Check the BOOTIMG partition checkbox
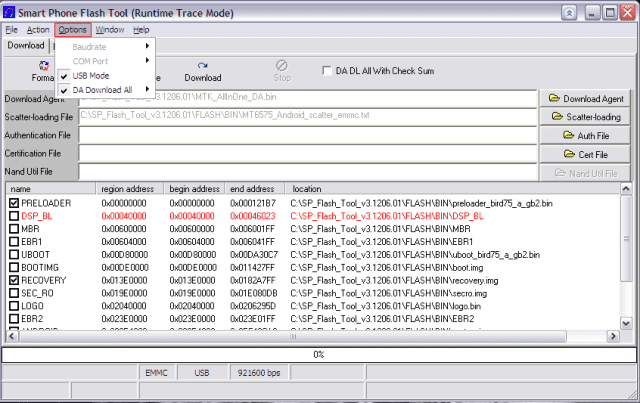 [x=14, y=267]
